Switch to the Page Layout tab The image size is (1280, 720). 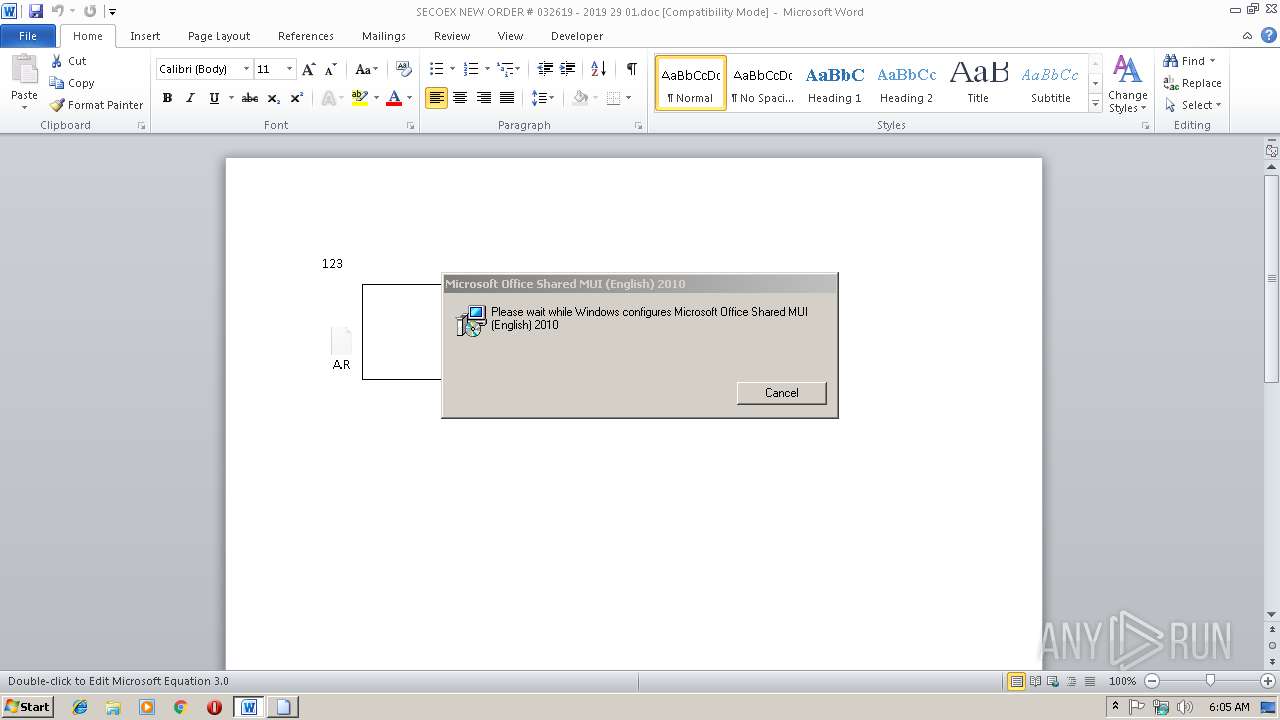coord(219,36)
